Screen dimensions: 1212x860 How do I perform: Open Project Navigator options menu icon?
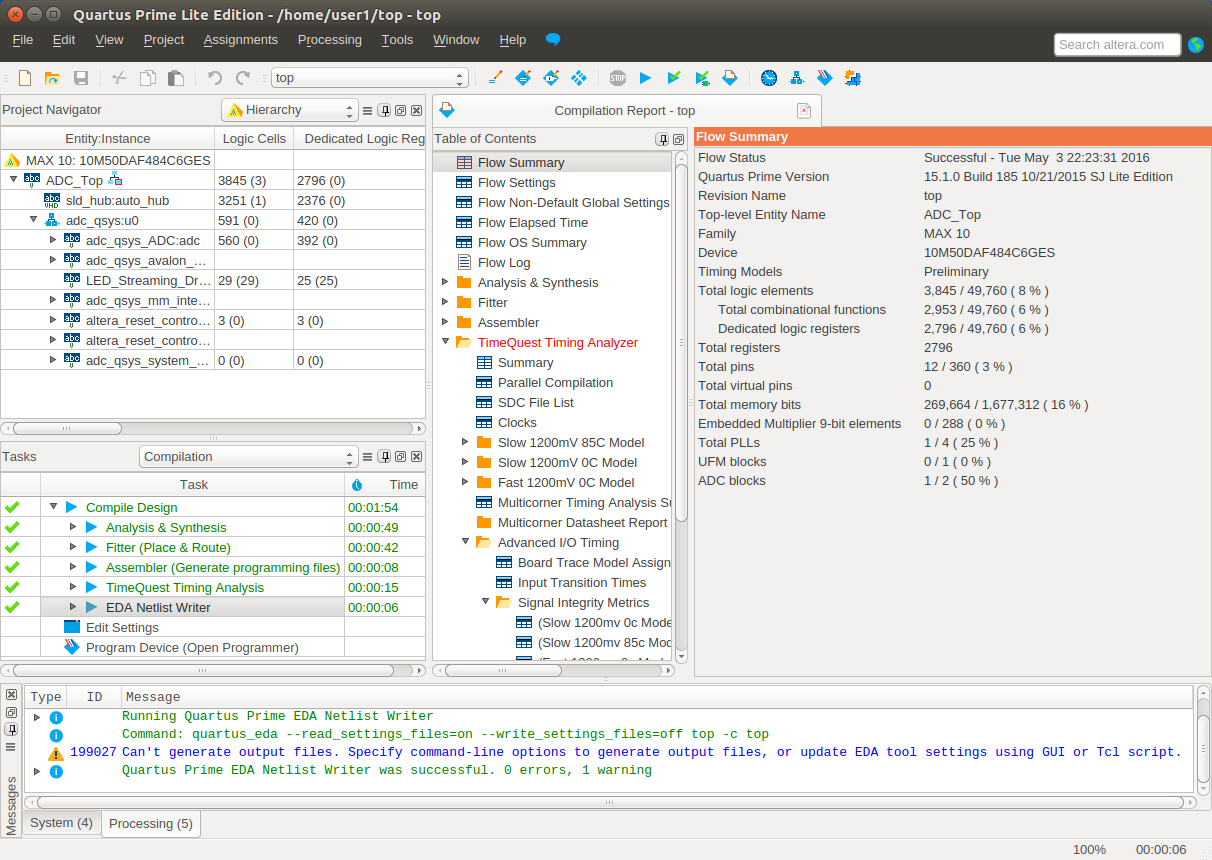(x=368, y=111)
